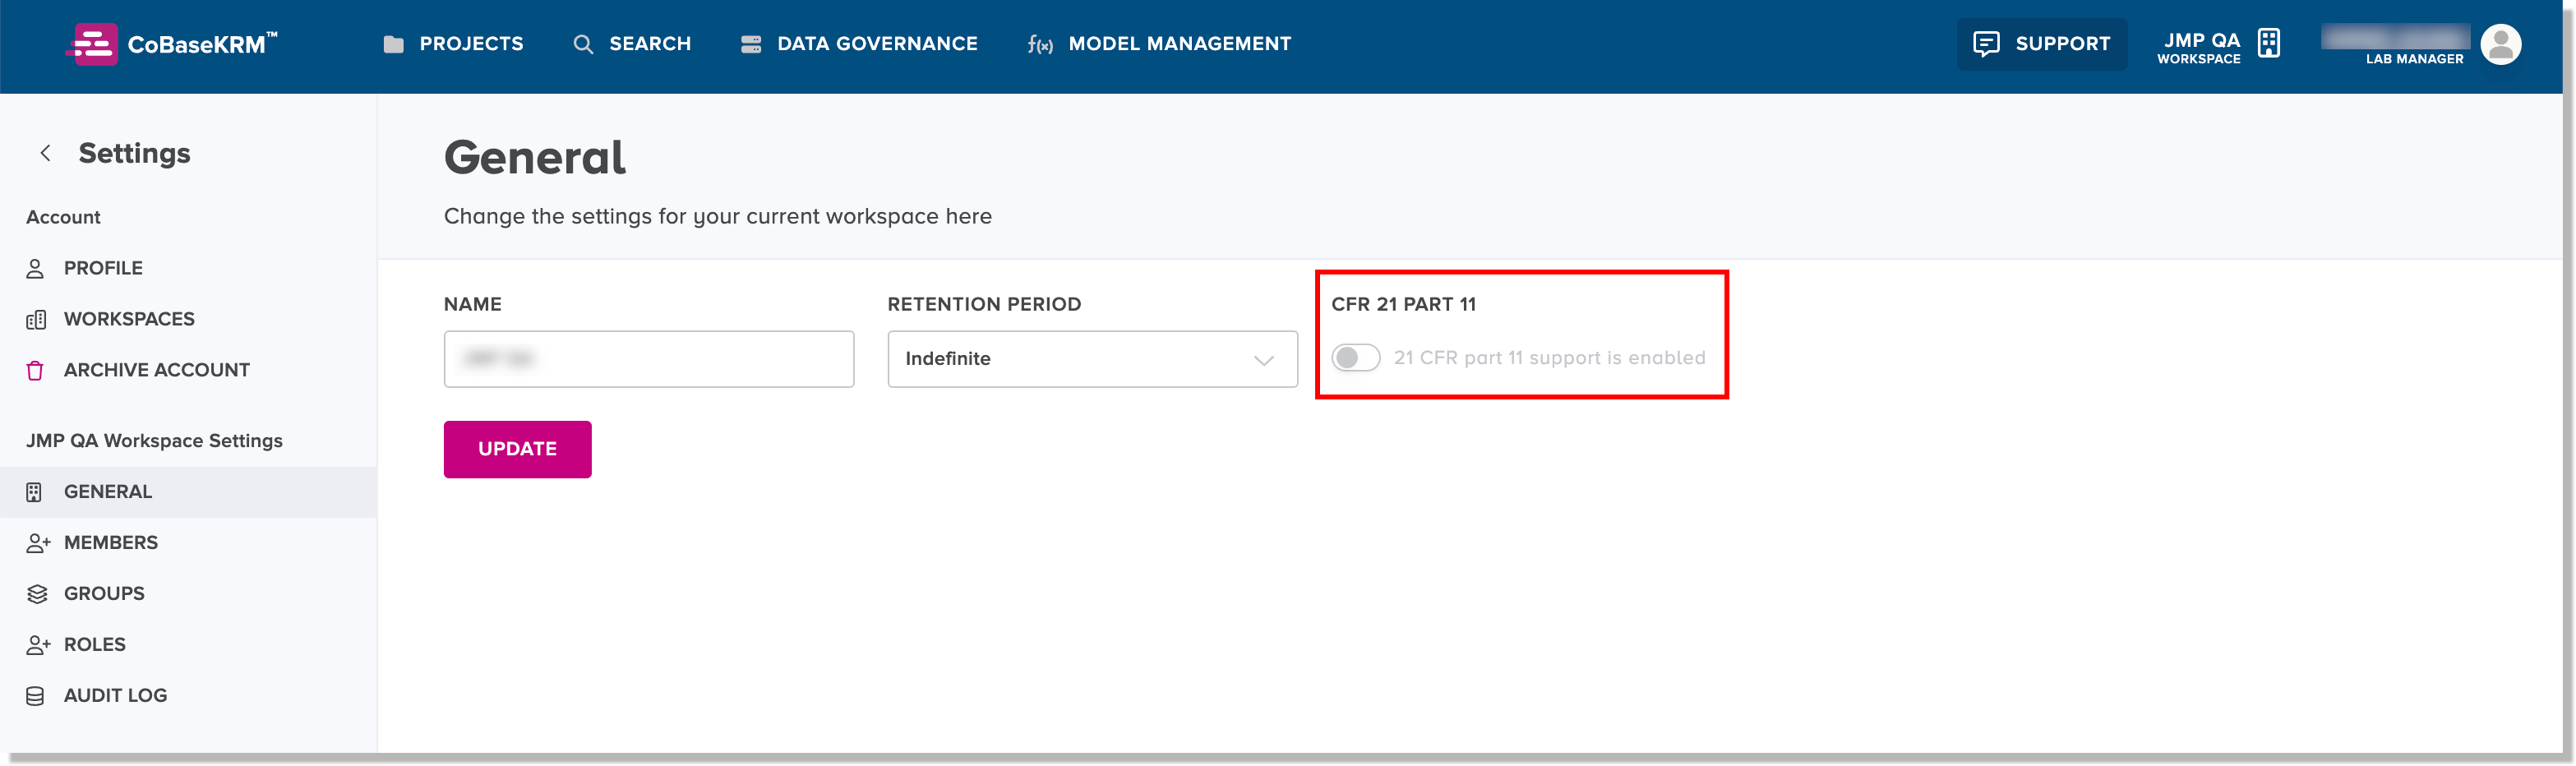The width and height of the screenshot is (2576, 766).
Task: Click the 'Account' section label
Action: pos(63,217)
